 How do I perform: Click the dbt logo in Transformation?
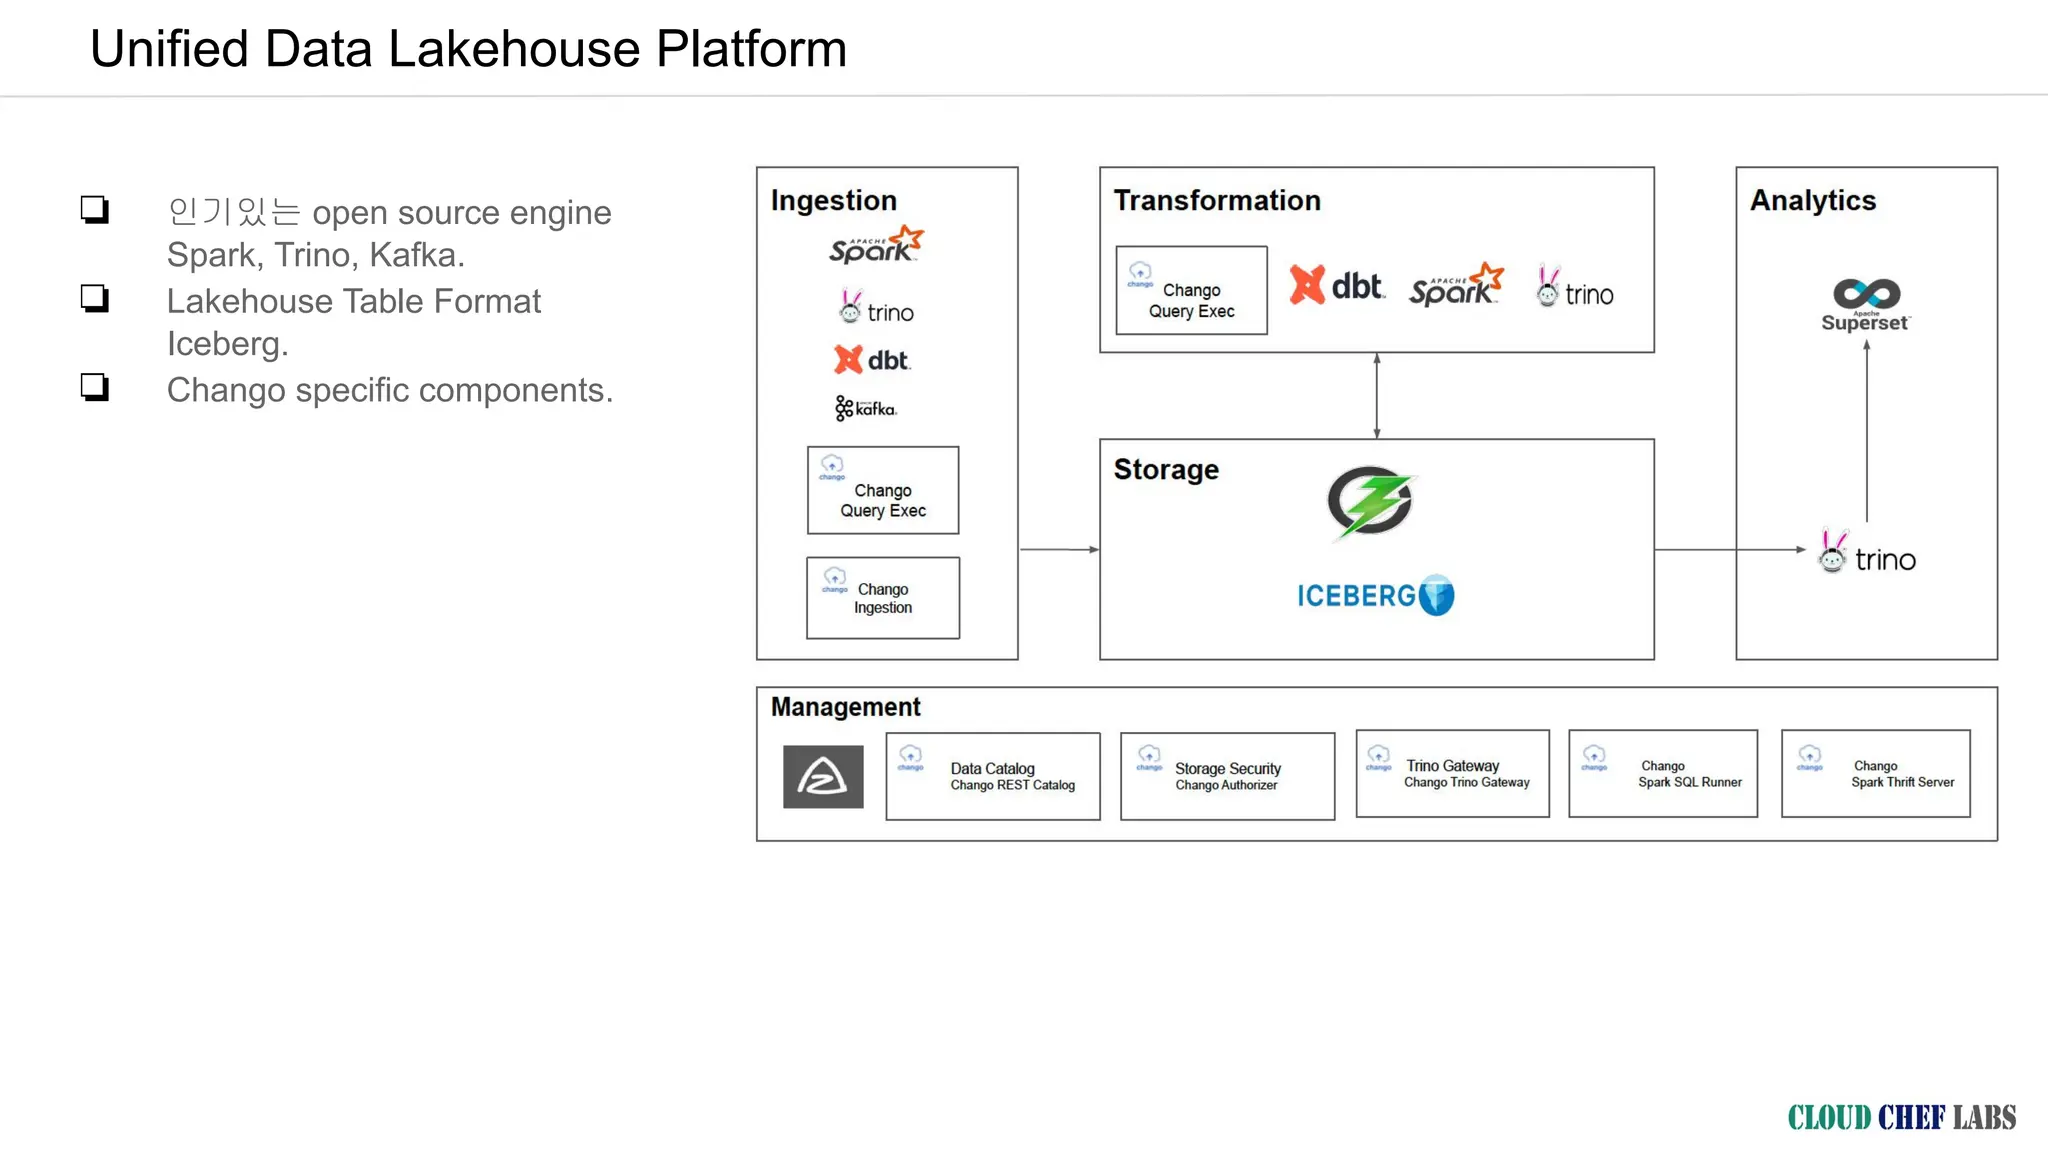[x=1337, y=286]
